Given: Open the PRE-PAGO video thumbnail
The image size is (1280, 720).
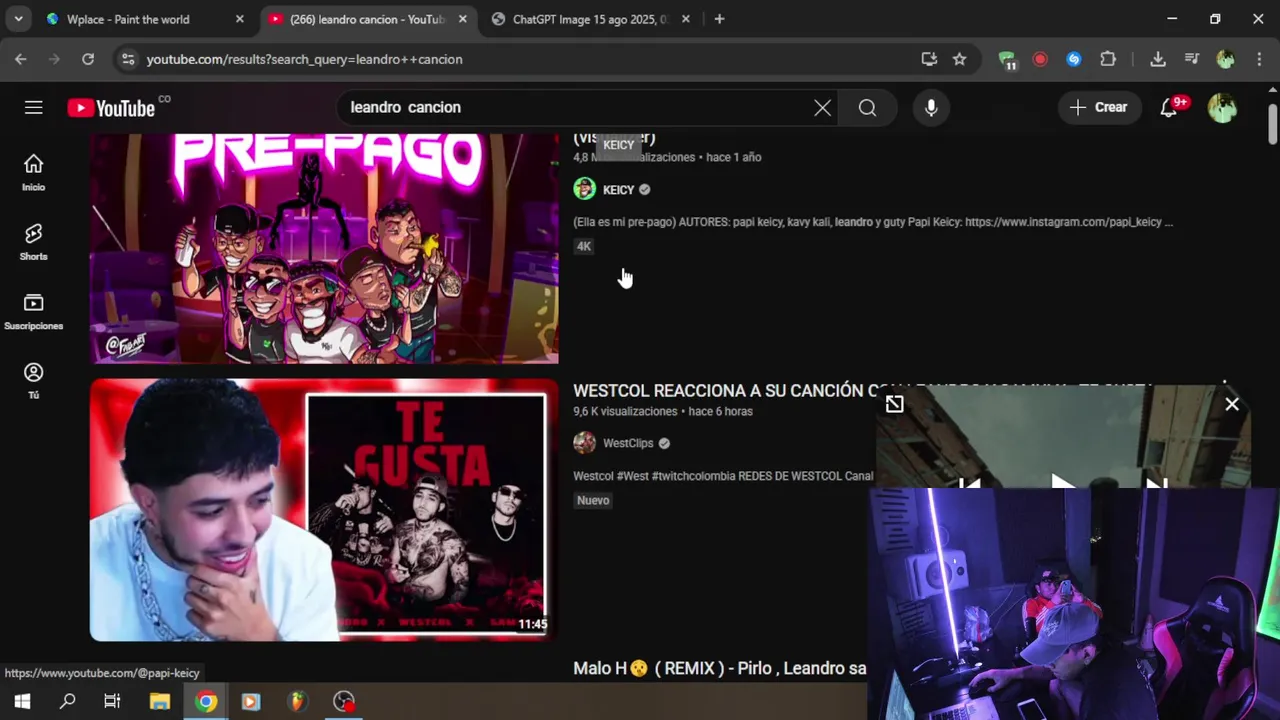Looking at the screenshot, I should [x=324, y=249].
